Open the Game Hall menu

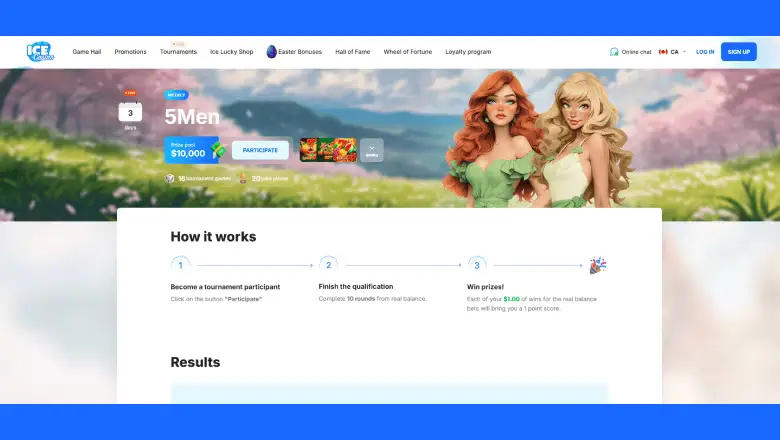pos(87,51)
